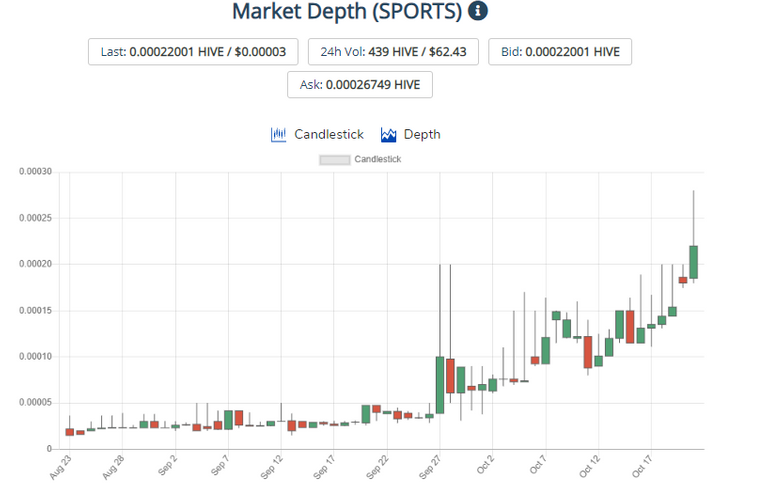This screenshot has width=768, height=492.
Task: Click the last green candle near 0.00022
Action: 694,262
